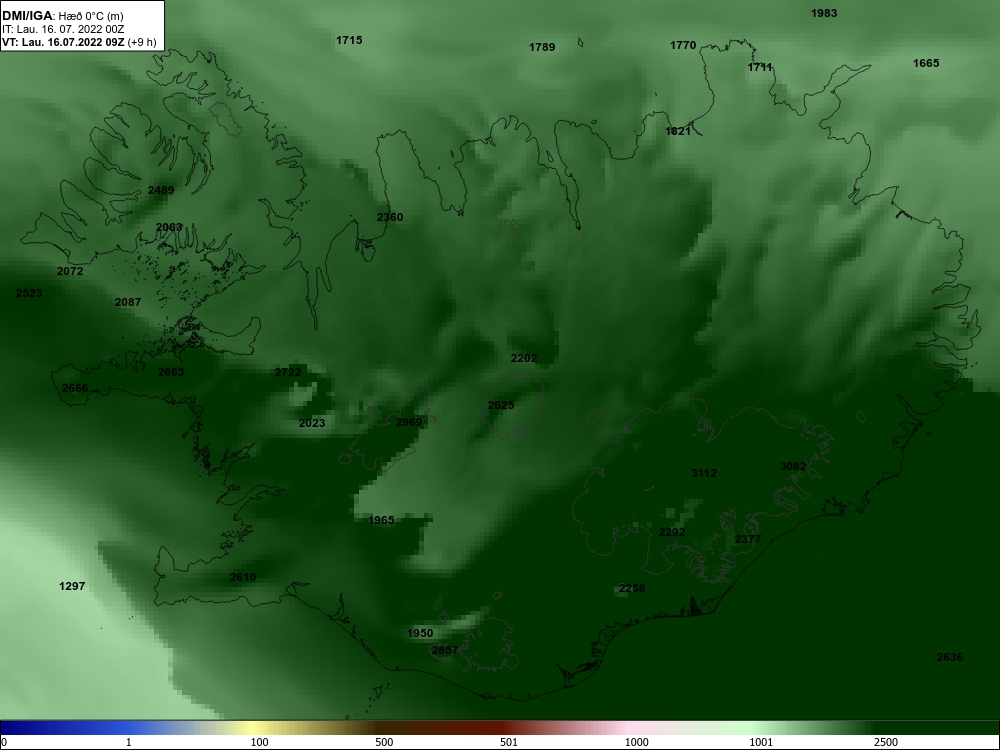Select the 2023 height value
The width and height of the screenshot is (1000, 750).
click(312, 423)
